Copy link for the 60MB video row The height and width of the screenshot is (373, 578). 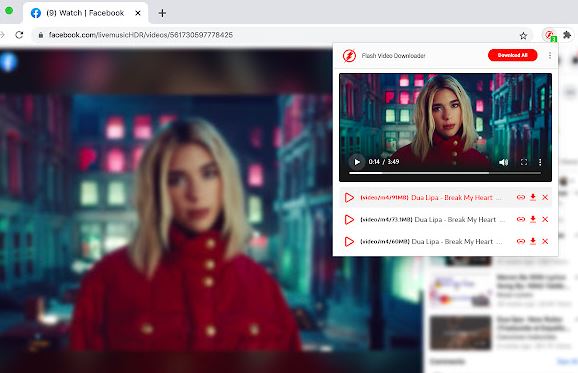coord(520,242)
